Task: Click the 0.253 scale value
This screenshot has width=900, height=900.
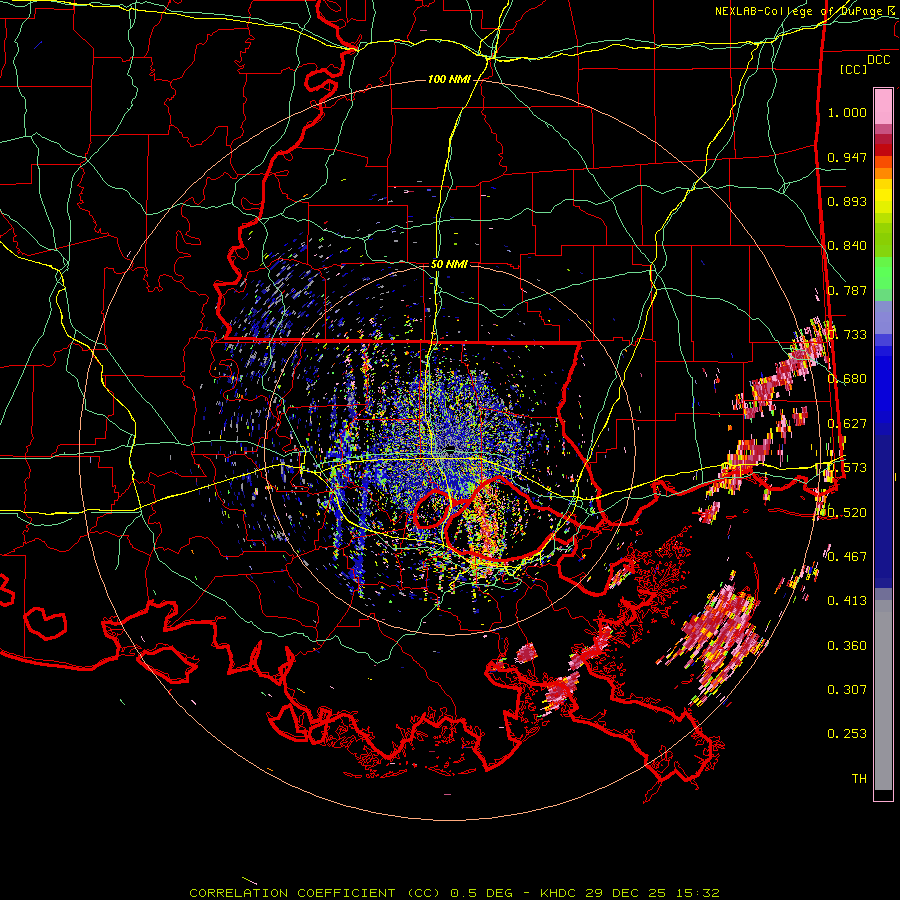Action: pos(847,734)
